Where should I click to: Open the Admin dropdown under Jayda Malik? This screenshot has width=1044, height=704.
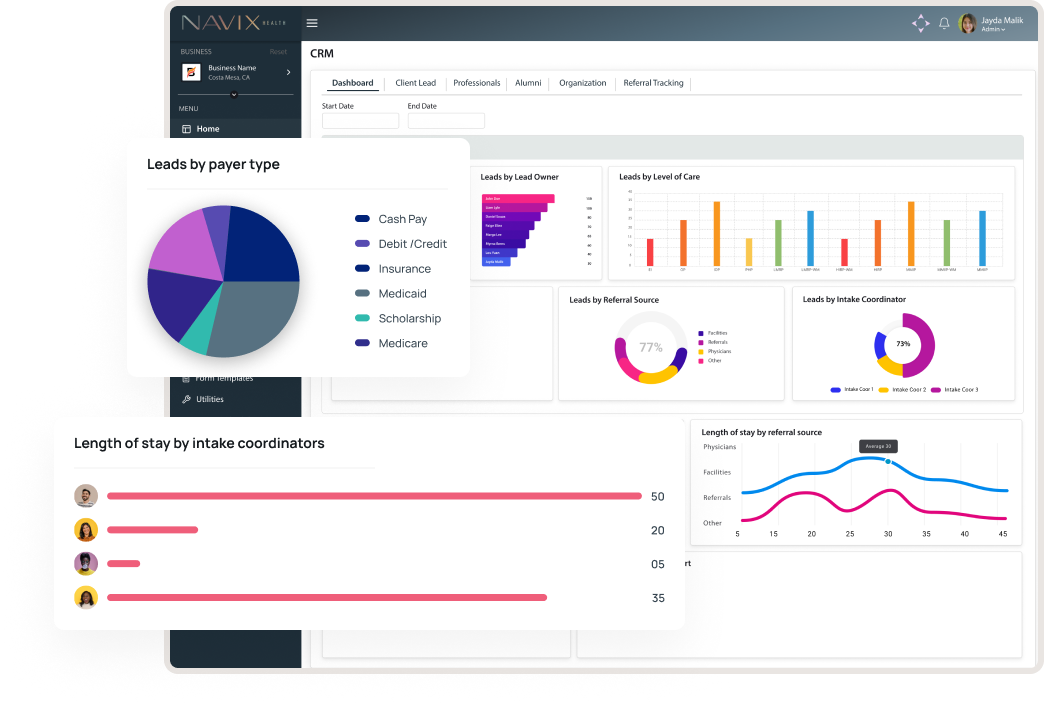click(993, 29)
